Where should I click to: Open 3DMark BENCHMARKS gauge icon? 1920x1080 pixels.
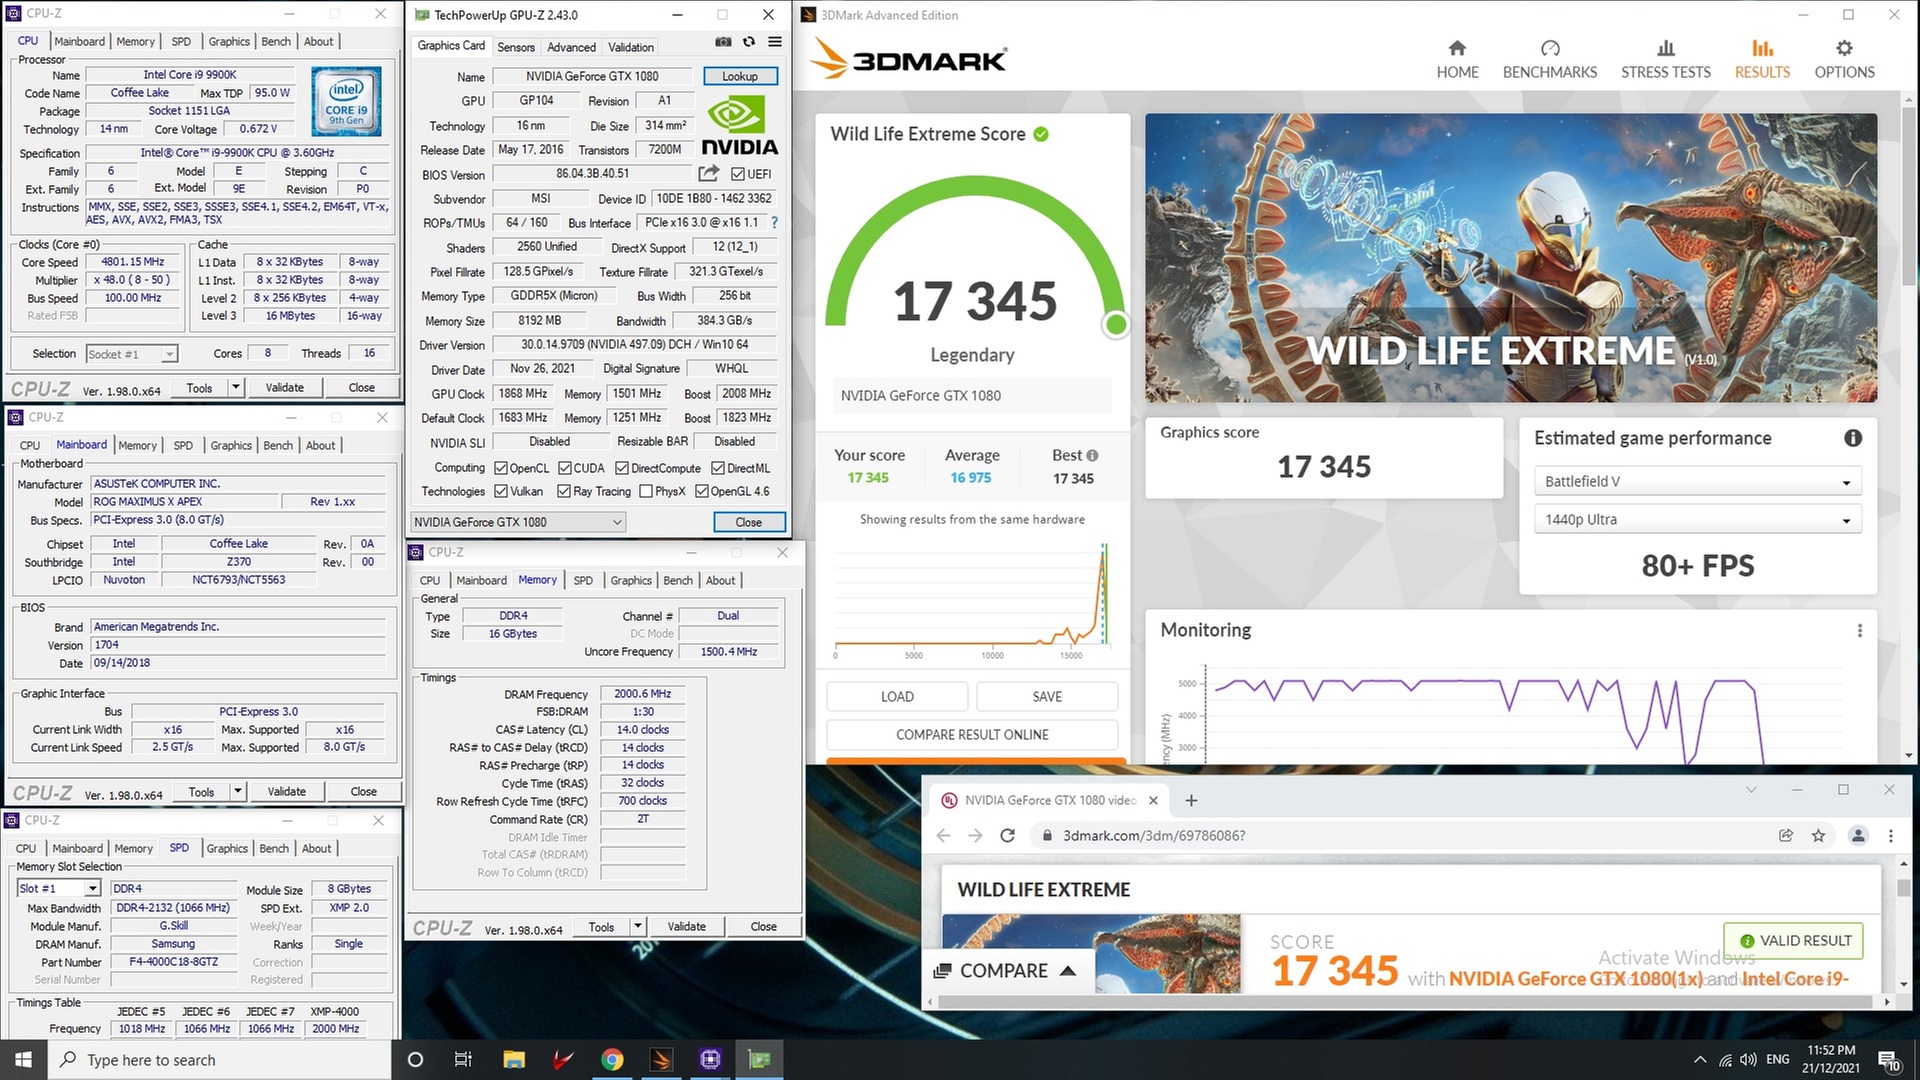tap(1550, 48)
